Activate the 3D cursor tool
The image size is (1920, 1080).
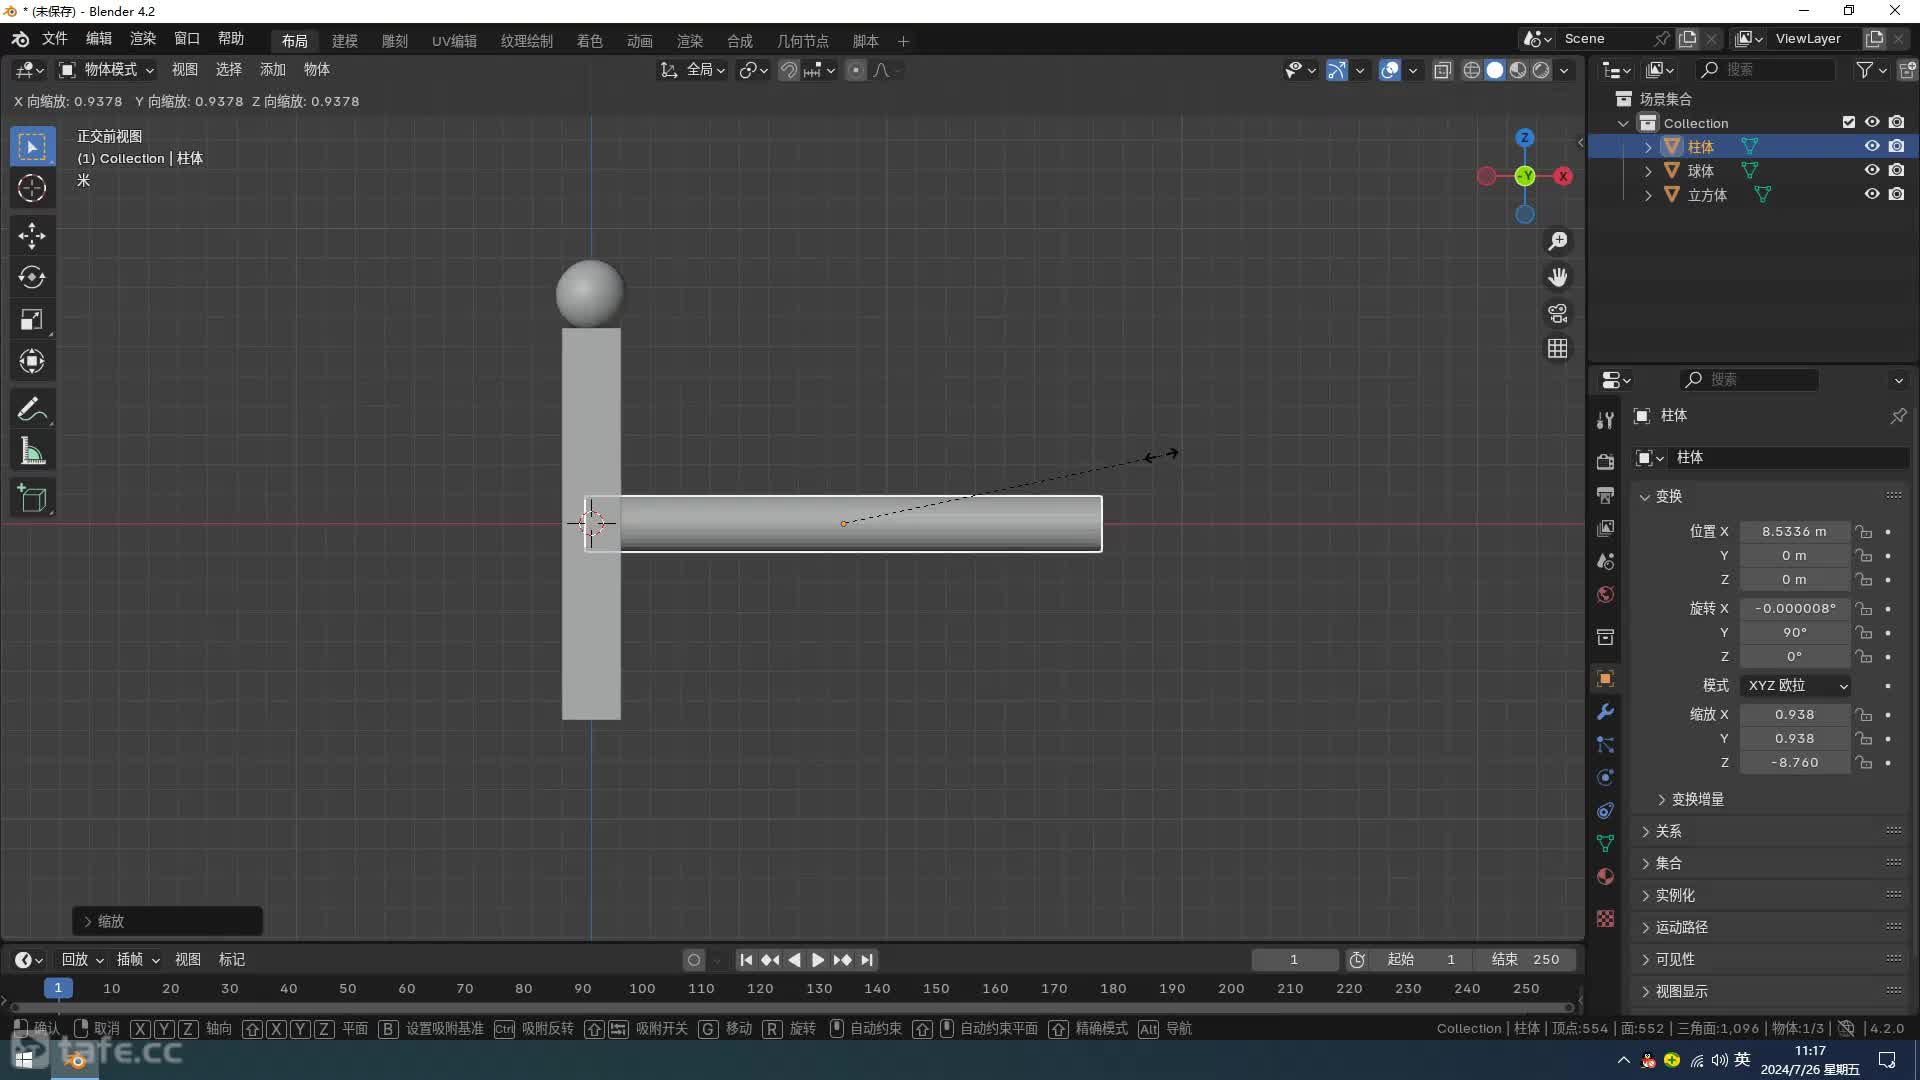pyautogui.click(x=32, y=188)
